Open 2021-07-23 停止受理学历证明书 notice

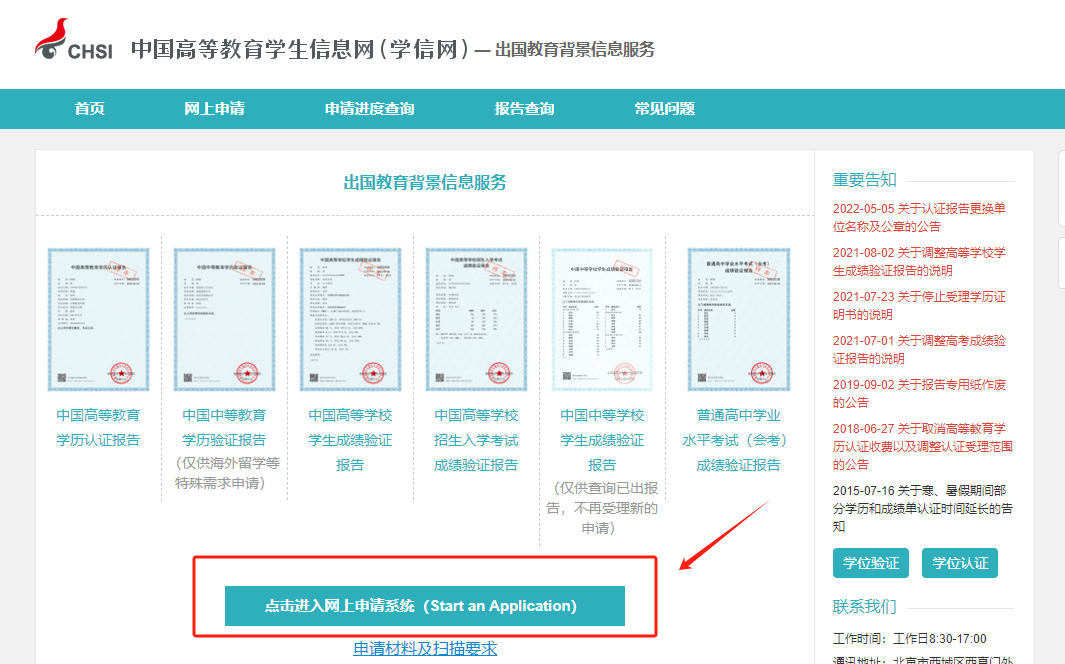pyautogui.click(x=919, y=306)
